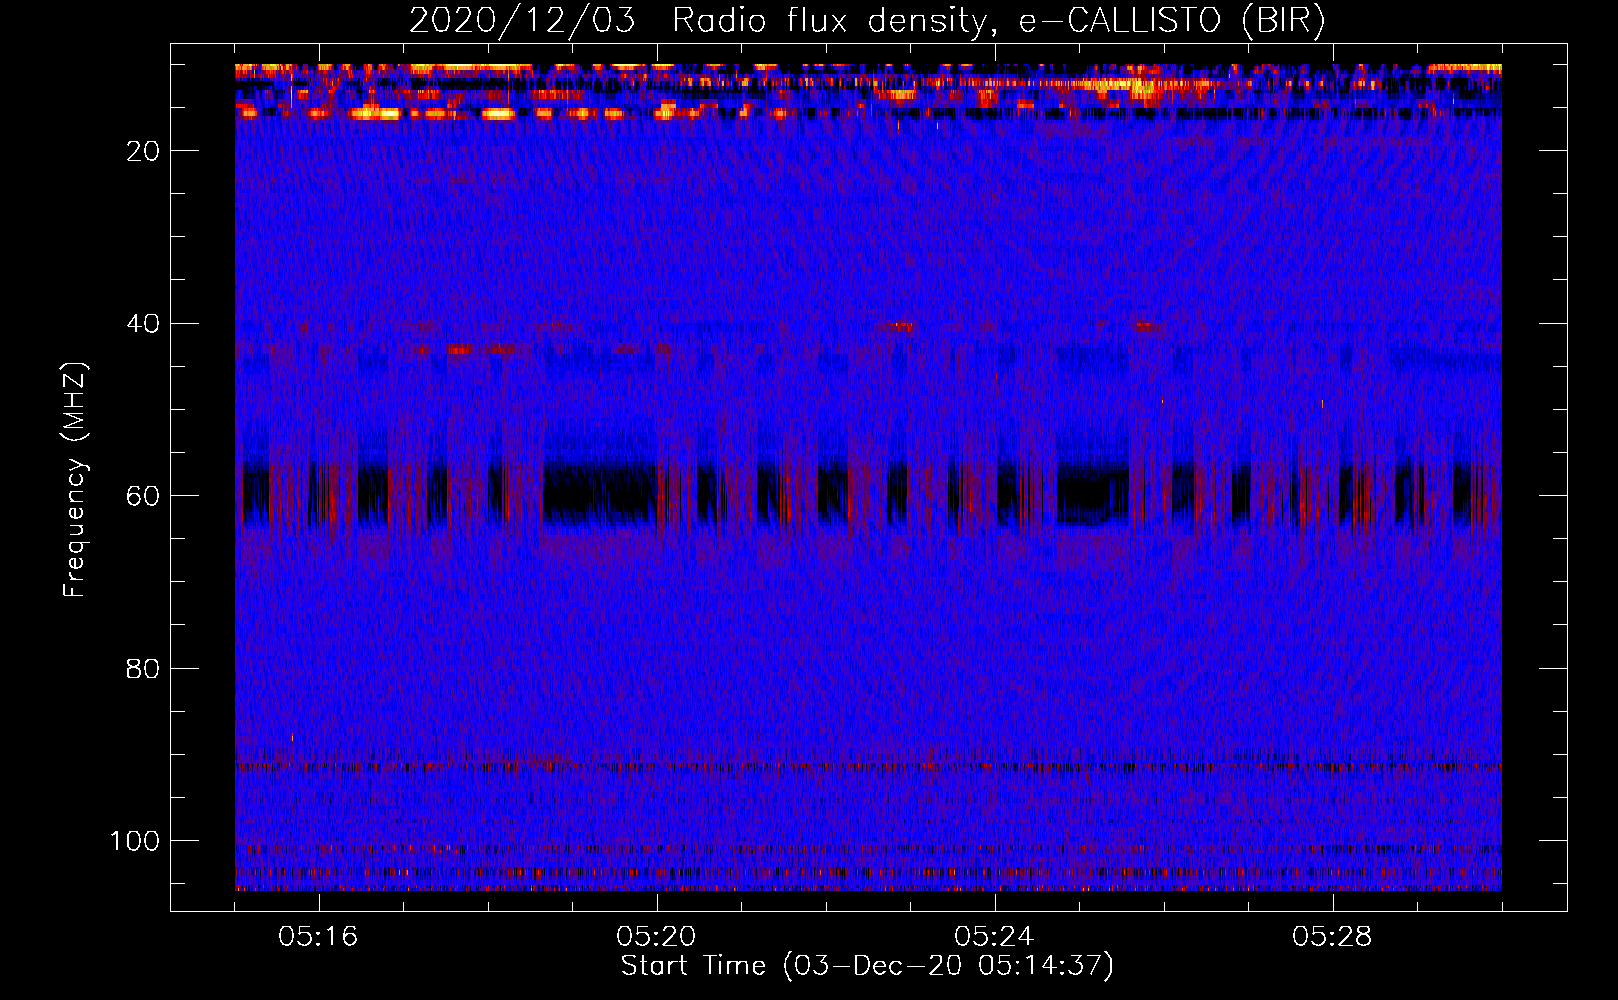The width and height of the screenshot is (1618, 1000).
Task: Click the 05:16 time tick label
Action: click(x=318, y=937)
